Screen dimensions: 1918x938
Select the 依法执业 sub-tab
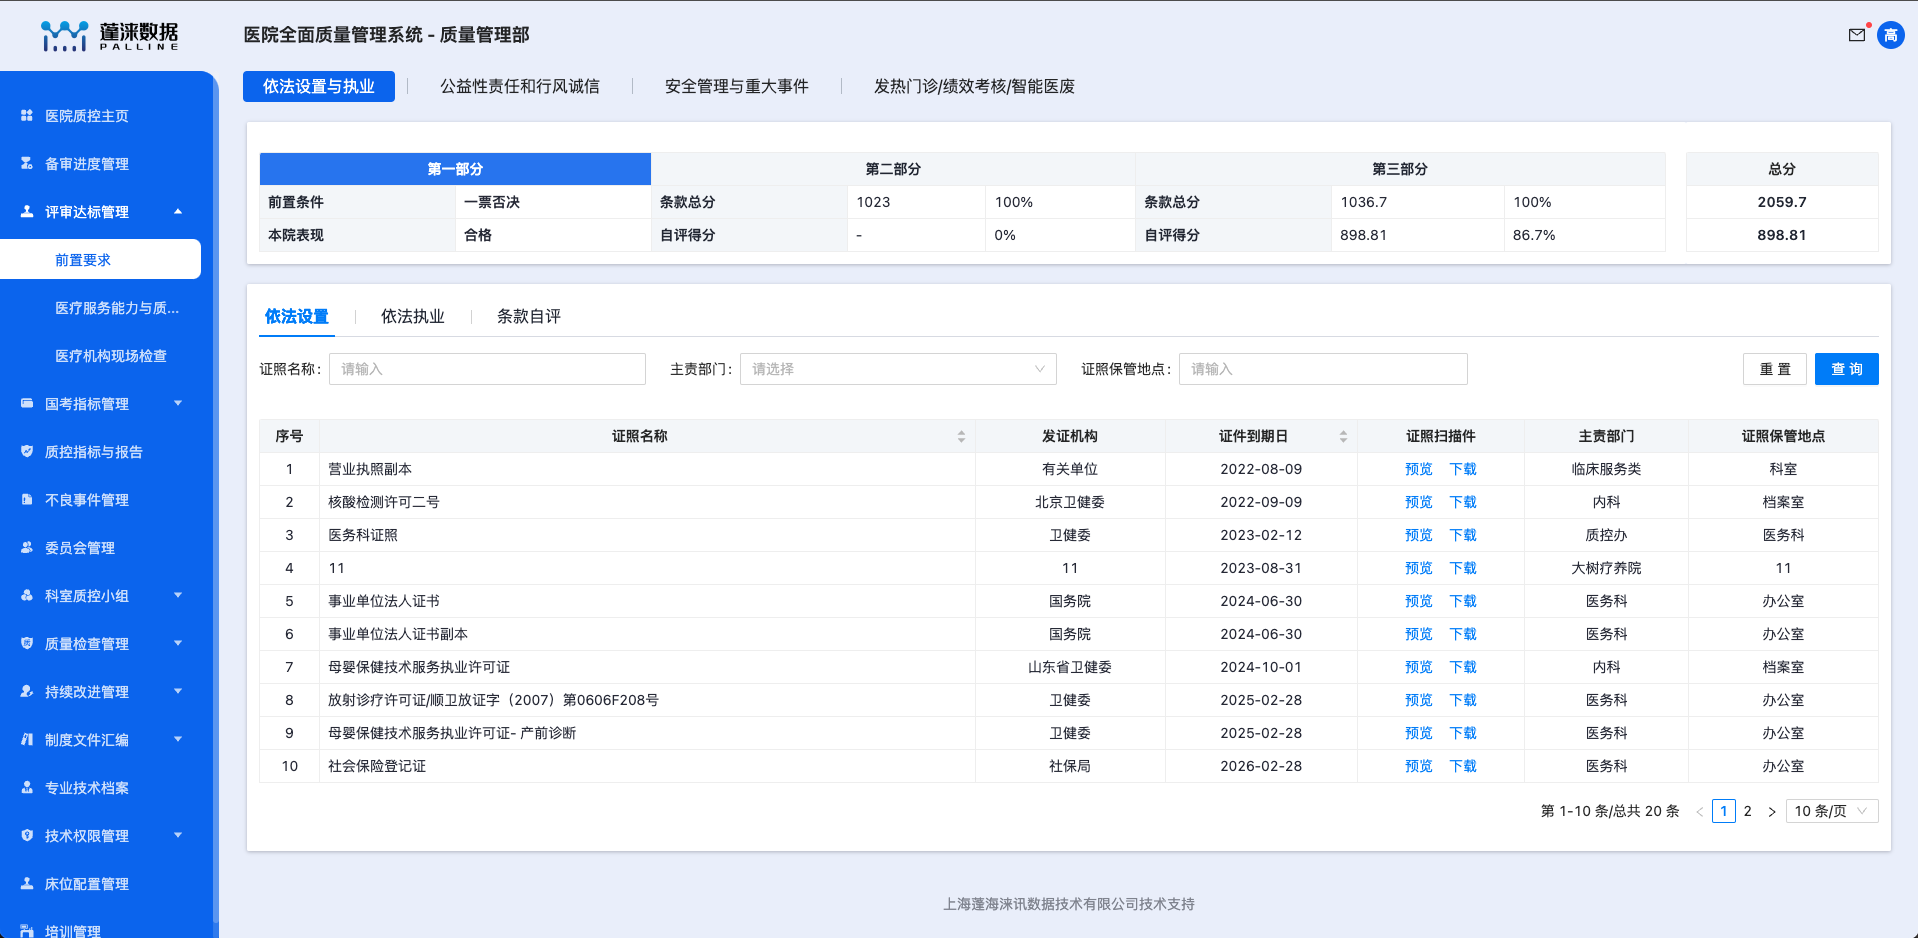(x=413, y=316)
